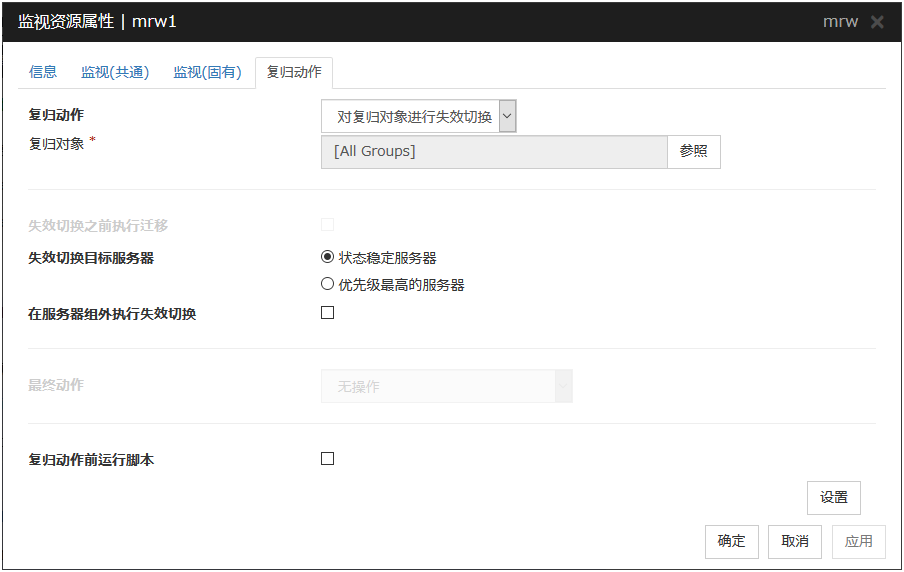This screenshot has height=572, width=904.
Task: Expand the 复归动作 dropdown arrow
Action: point(507,116)
